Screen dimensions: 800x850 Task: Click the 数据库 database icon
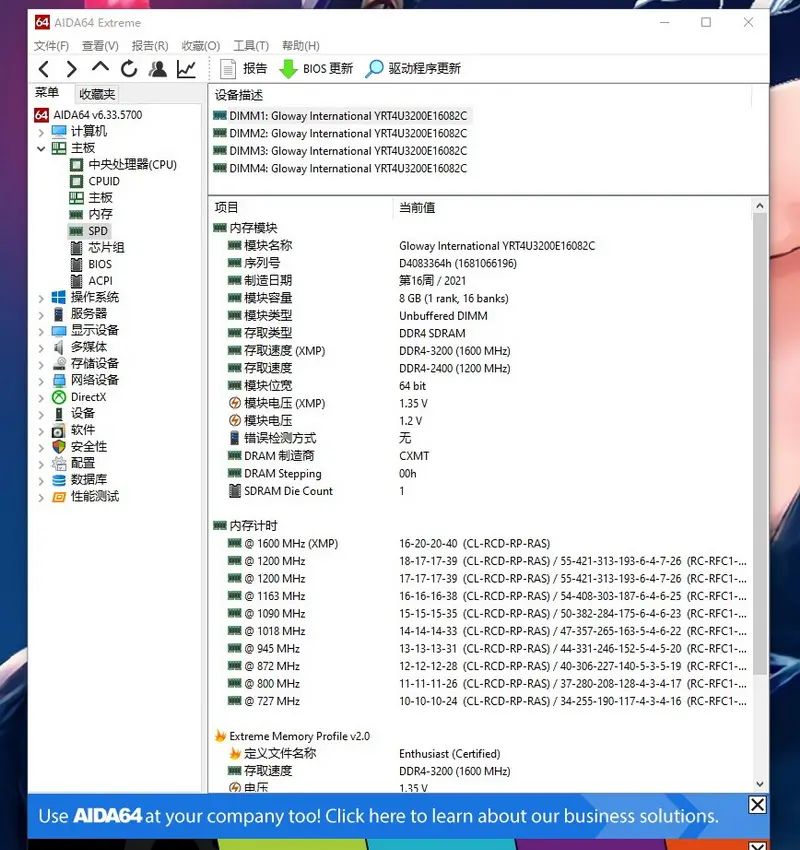(x=59, y=480)
